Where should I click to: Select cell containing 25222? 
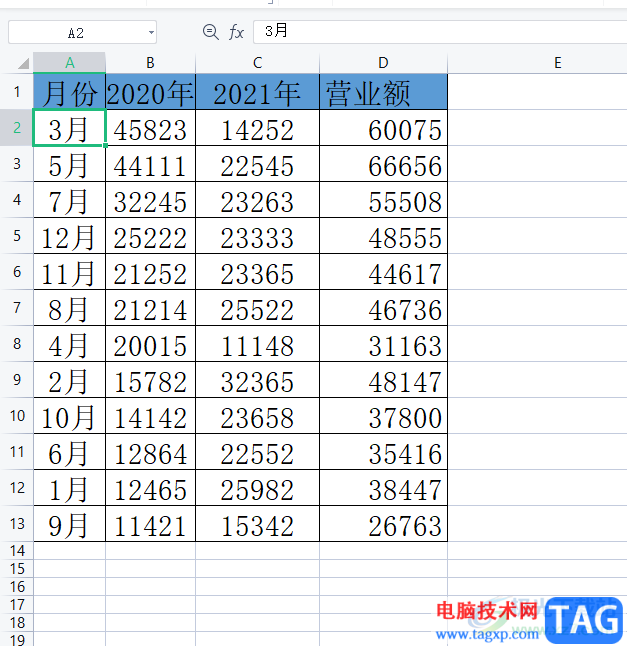tap(150, 236)
